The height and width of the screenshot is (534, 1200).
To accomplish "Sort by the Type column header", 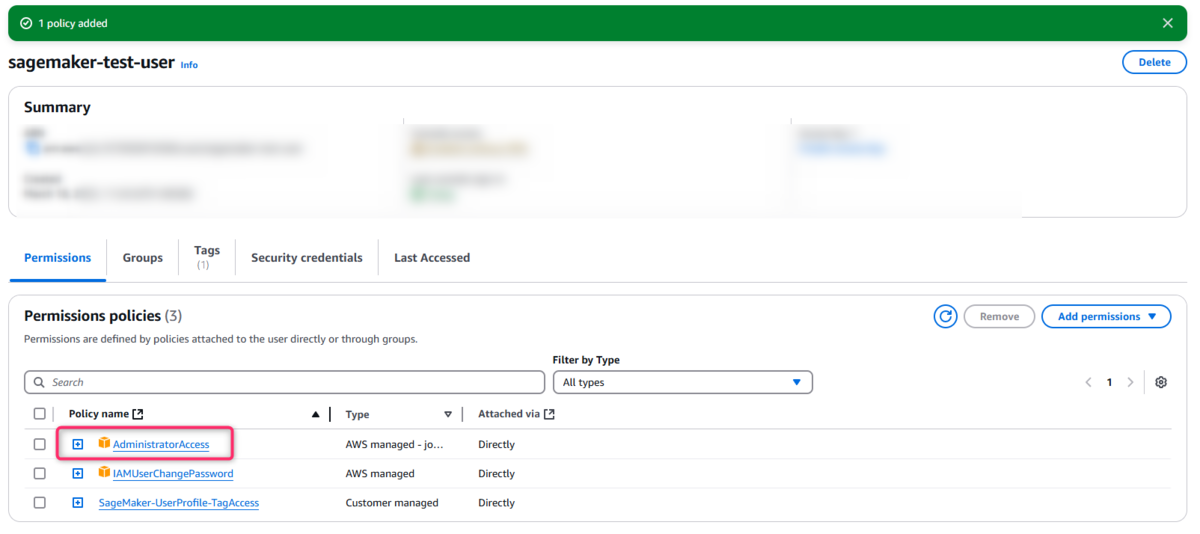I will pyautogui.click(x=357, y=414).
